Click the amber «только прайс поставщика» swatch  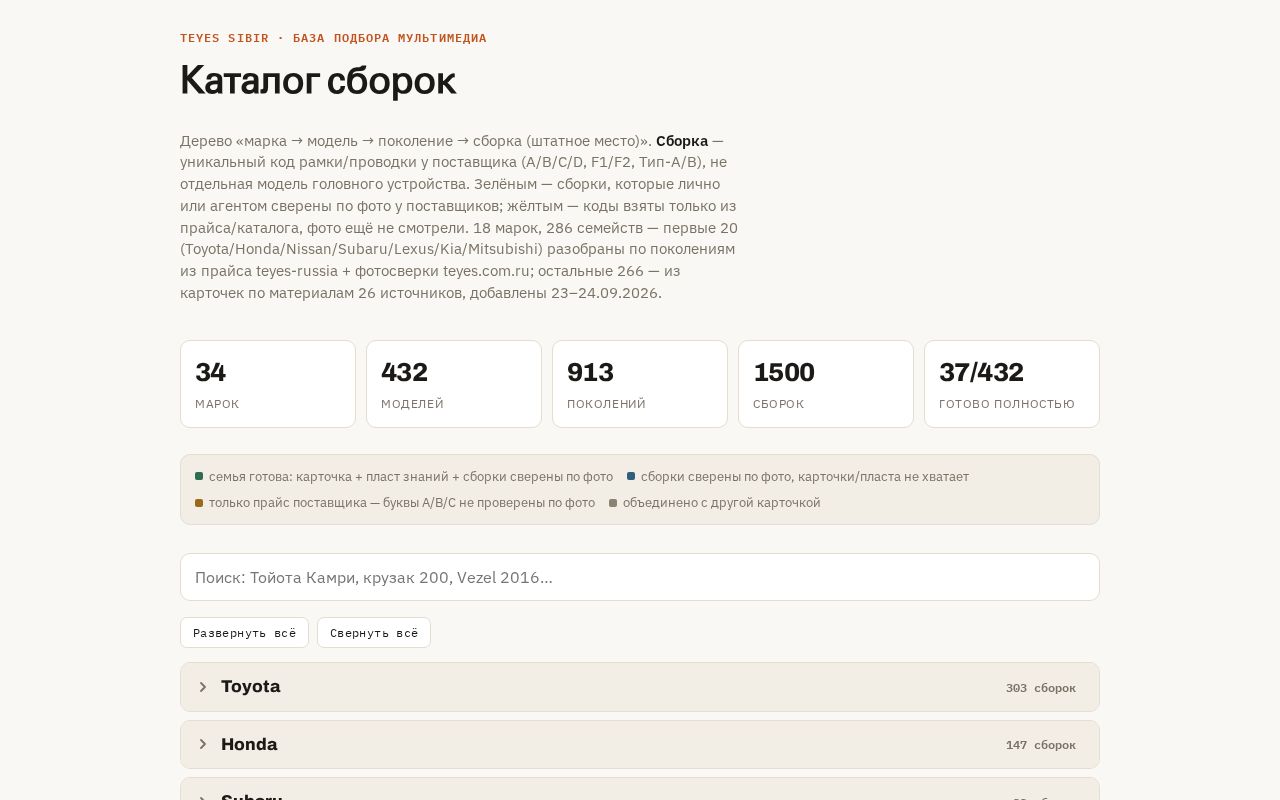coord(199,502)
